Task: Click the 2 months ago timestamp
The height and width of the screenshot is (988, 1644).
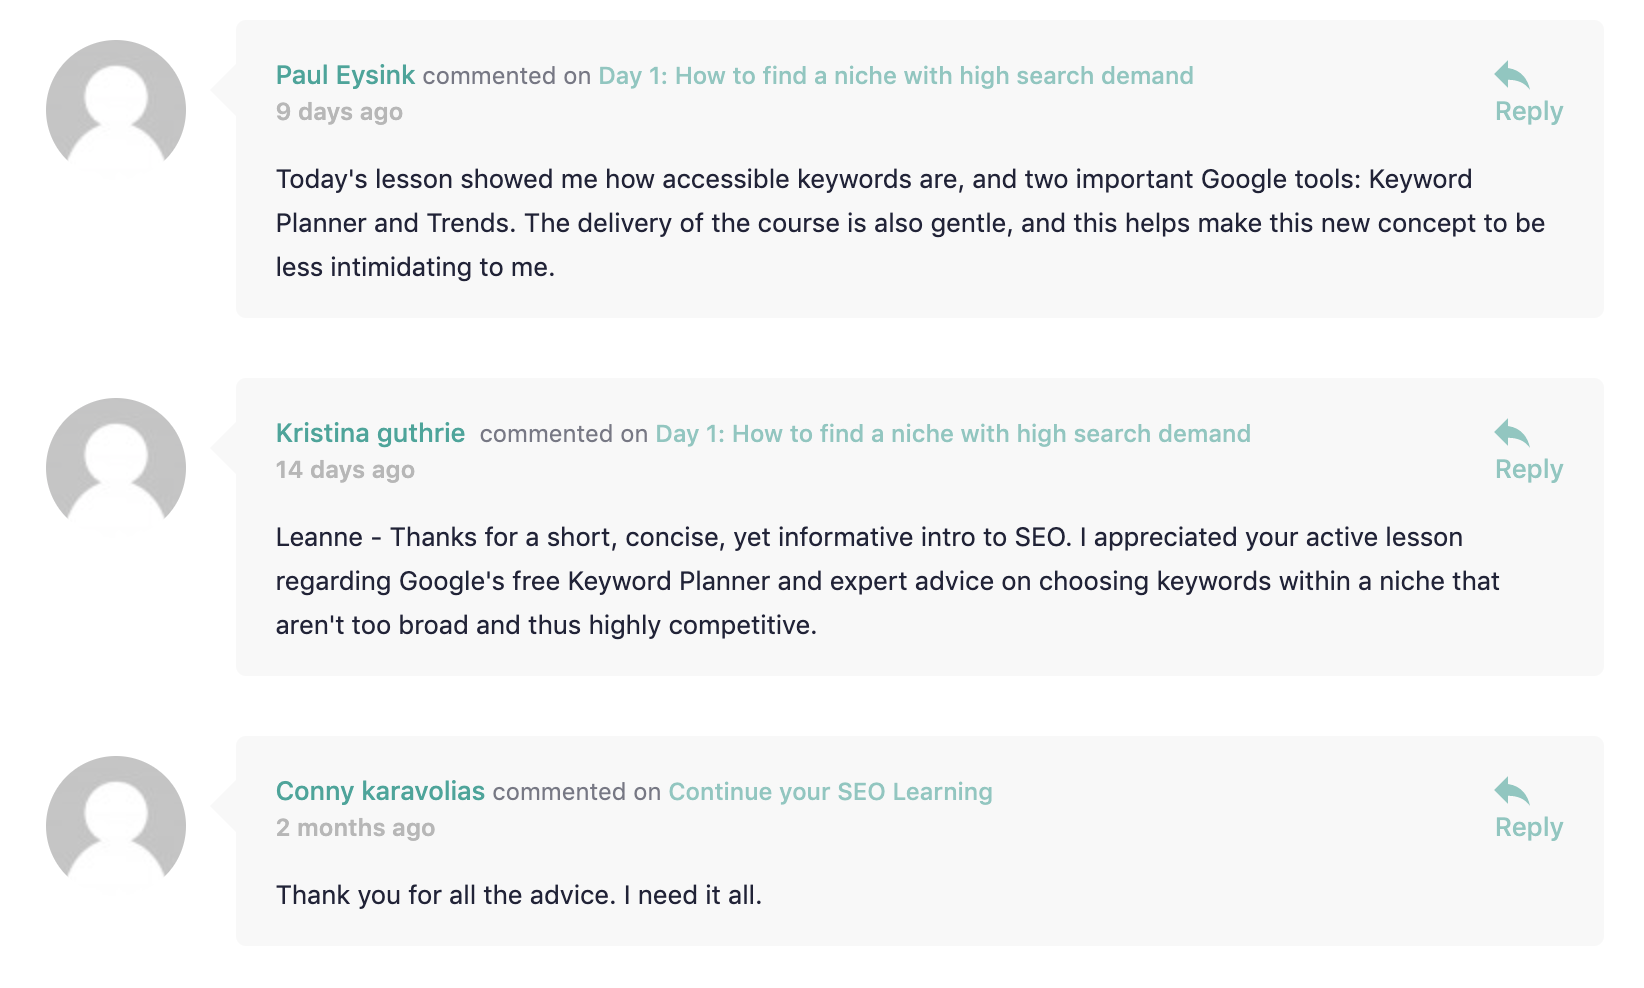Action: coord(355,828)
